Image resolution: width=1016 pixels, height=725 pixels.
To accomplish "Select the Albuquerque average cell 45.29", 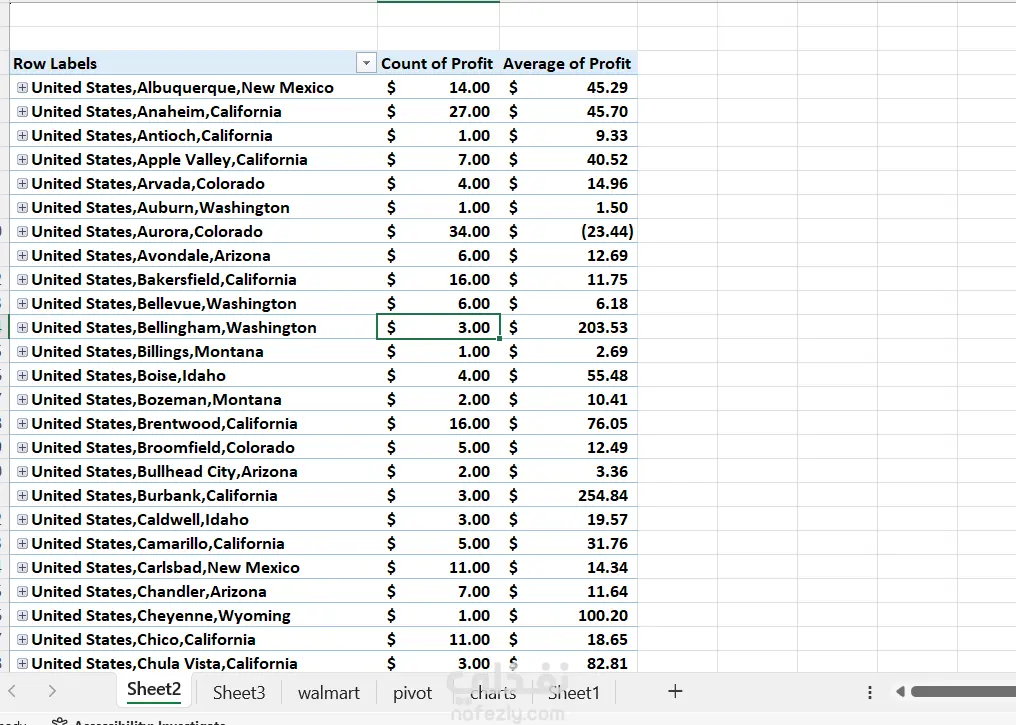I will tap(568, 87).
